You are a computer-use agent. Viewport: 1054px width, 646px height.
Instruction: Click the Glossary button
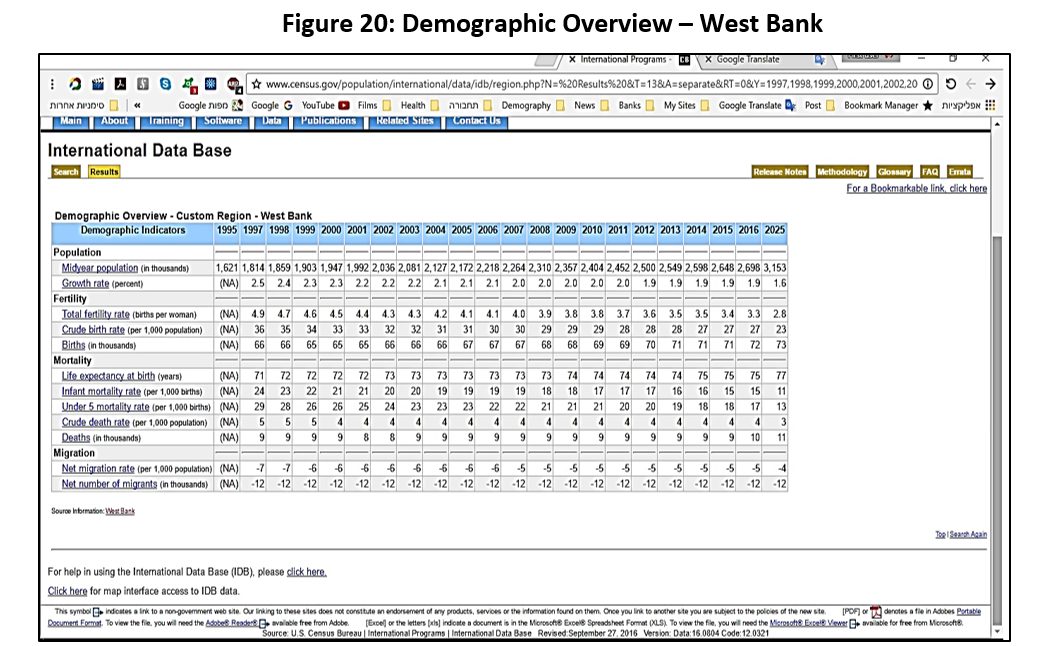click(894, 172)
